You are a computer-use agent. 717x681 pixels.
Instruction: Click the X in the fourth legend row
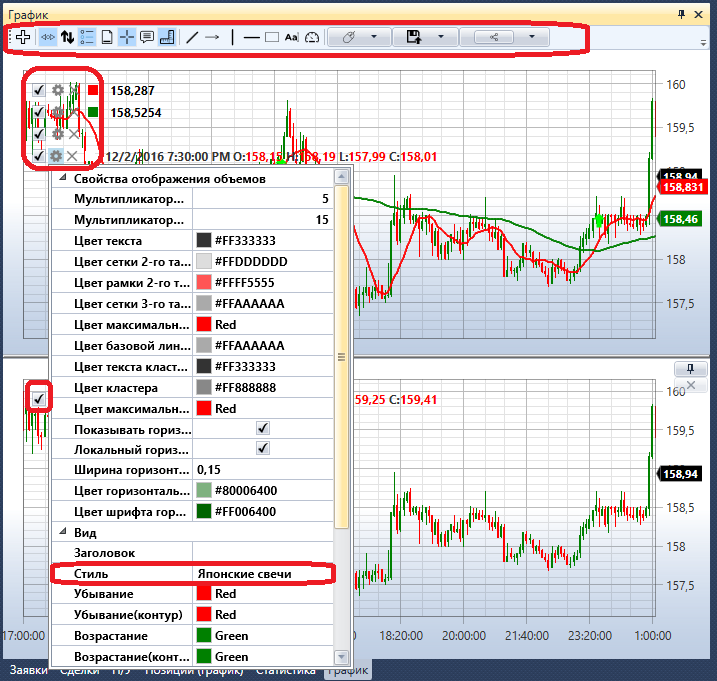[x=72, y=156]
